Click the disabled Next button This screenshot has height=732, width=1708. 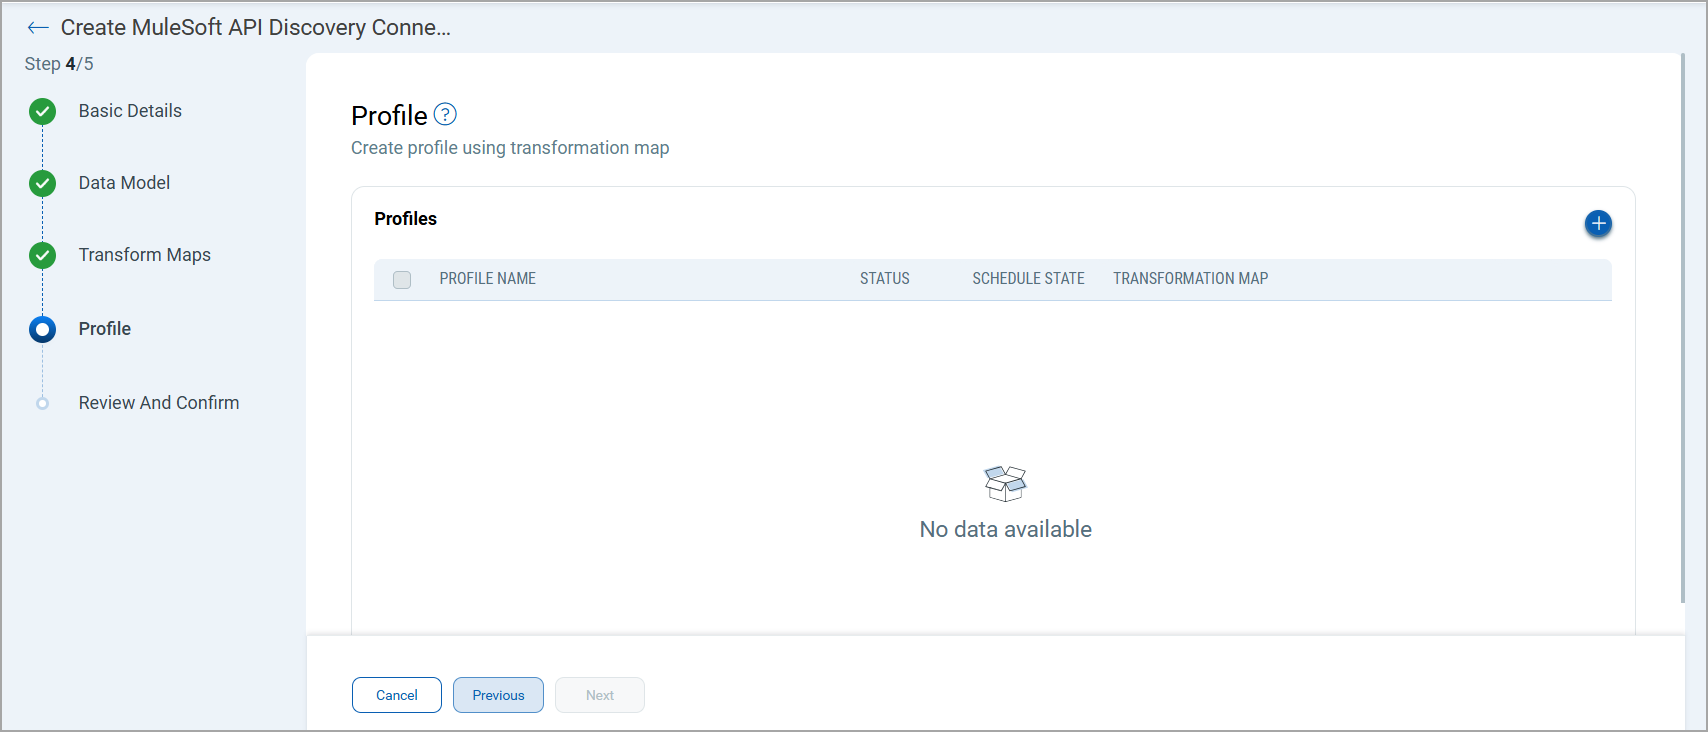600,695
